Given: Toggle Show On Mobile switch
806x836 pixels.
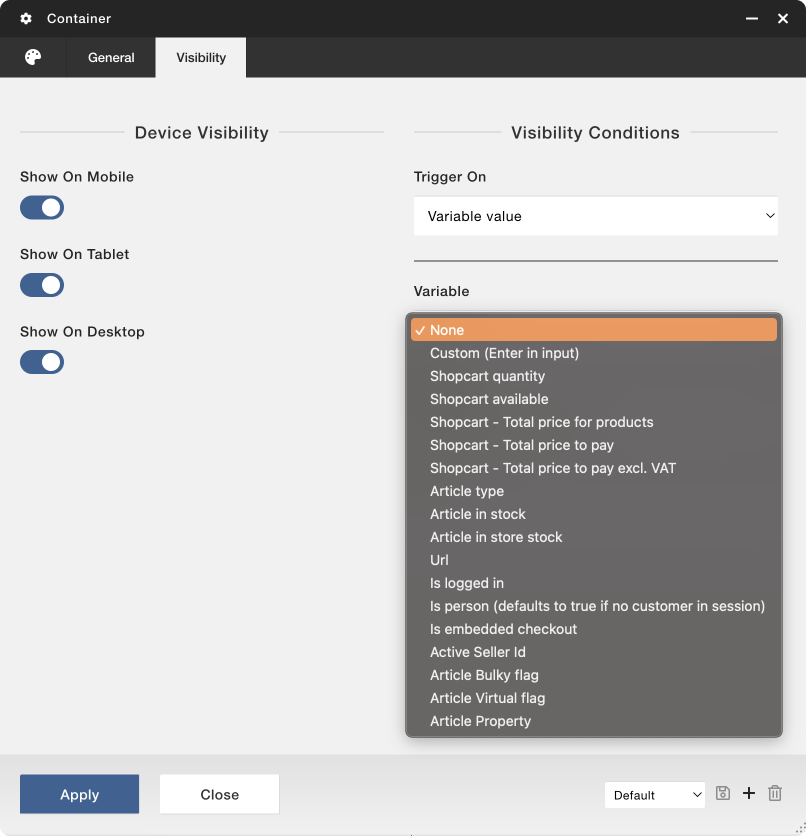Looking at the screenshot, I should 42,208.
